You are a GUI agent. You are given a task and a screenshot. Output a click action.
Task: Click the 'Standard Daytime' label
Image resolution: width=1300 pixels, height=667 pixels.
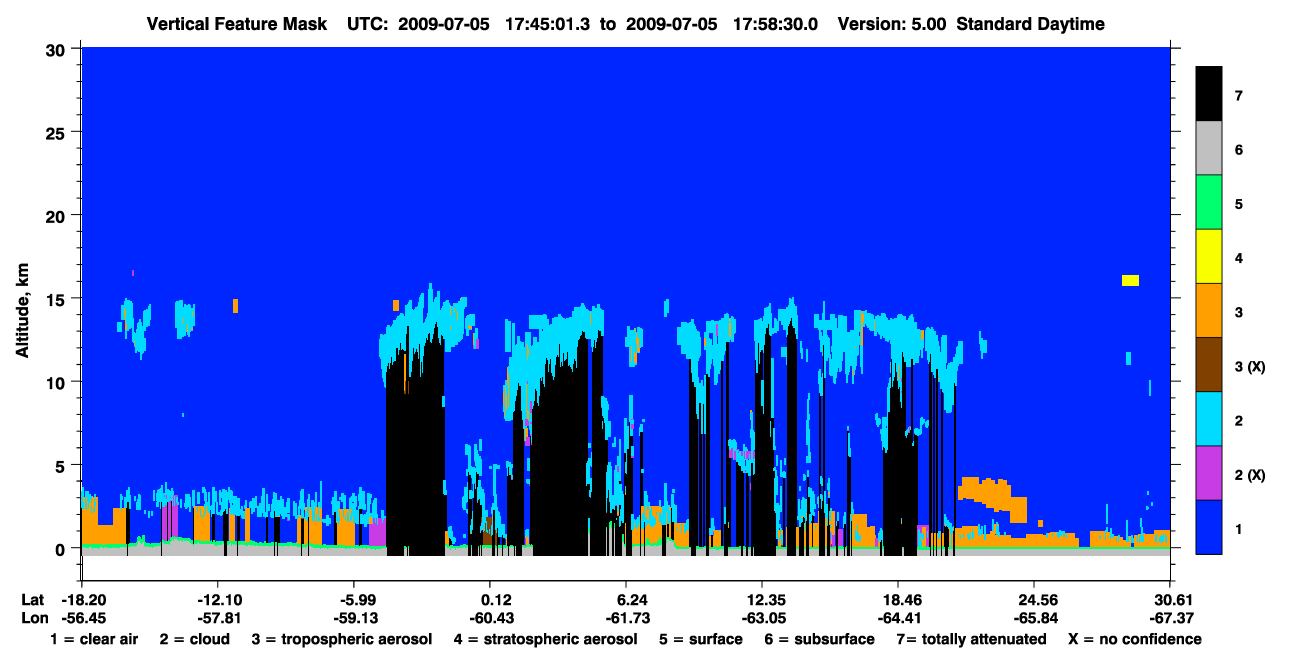pyautogui.click(x=1031, y=24)
